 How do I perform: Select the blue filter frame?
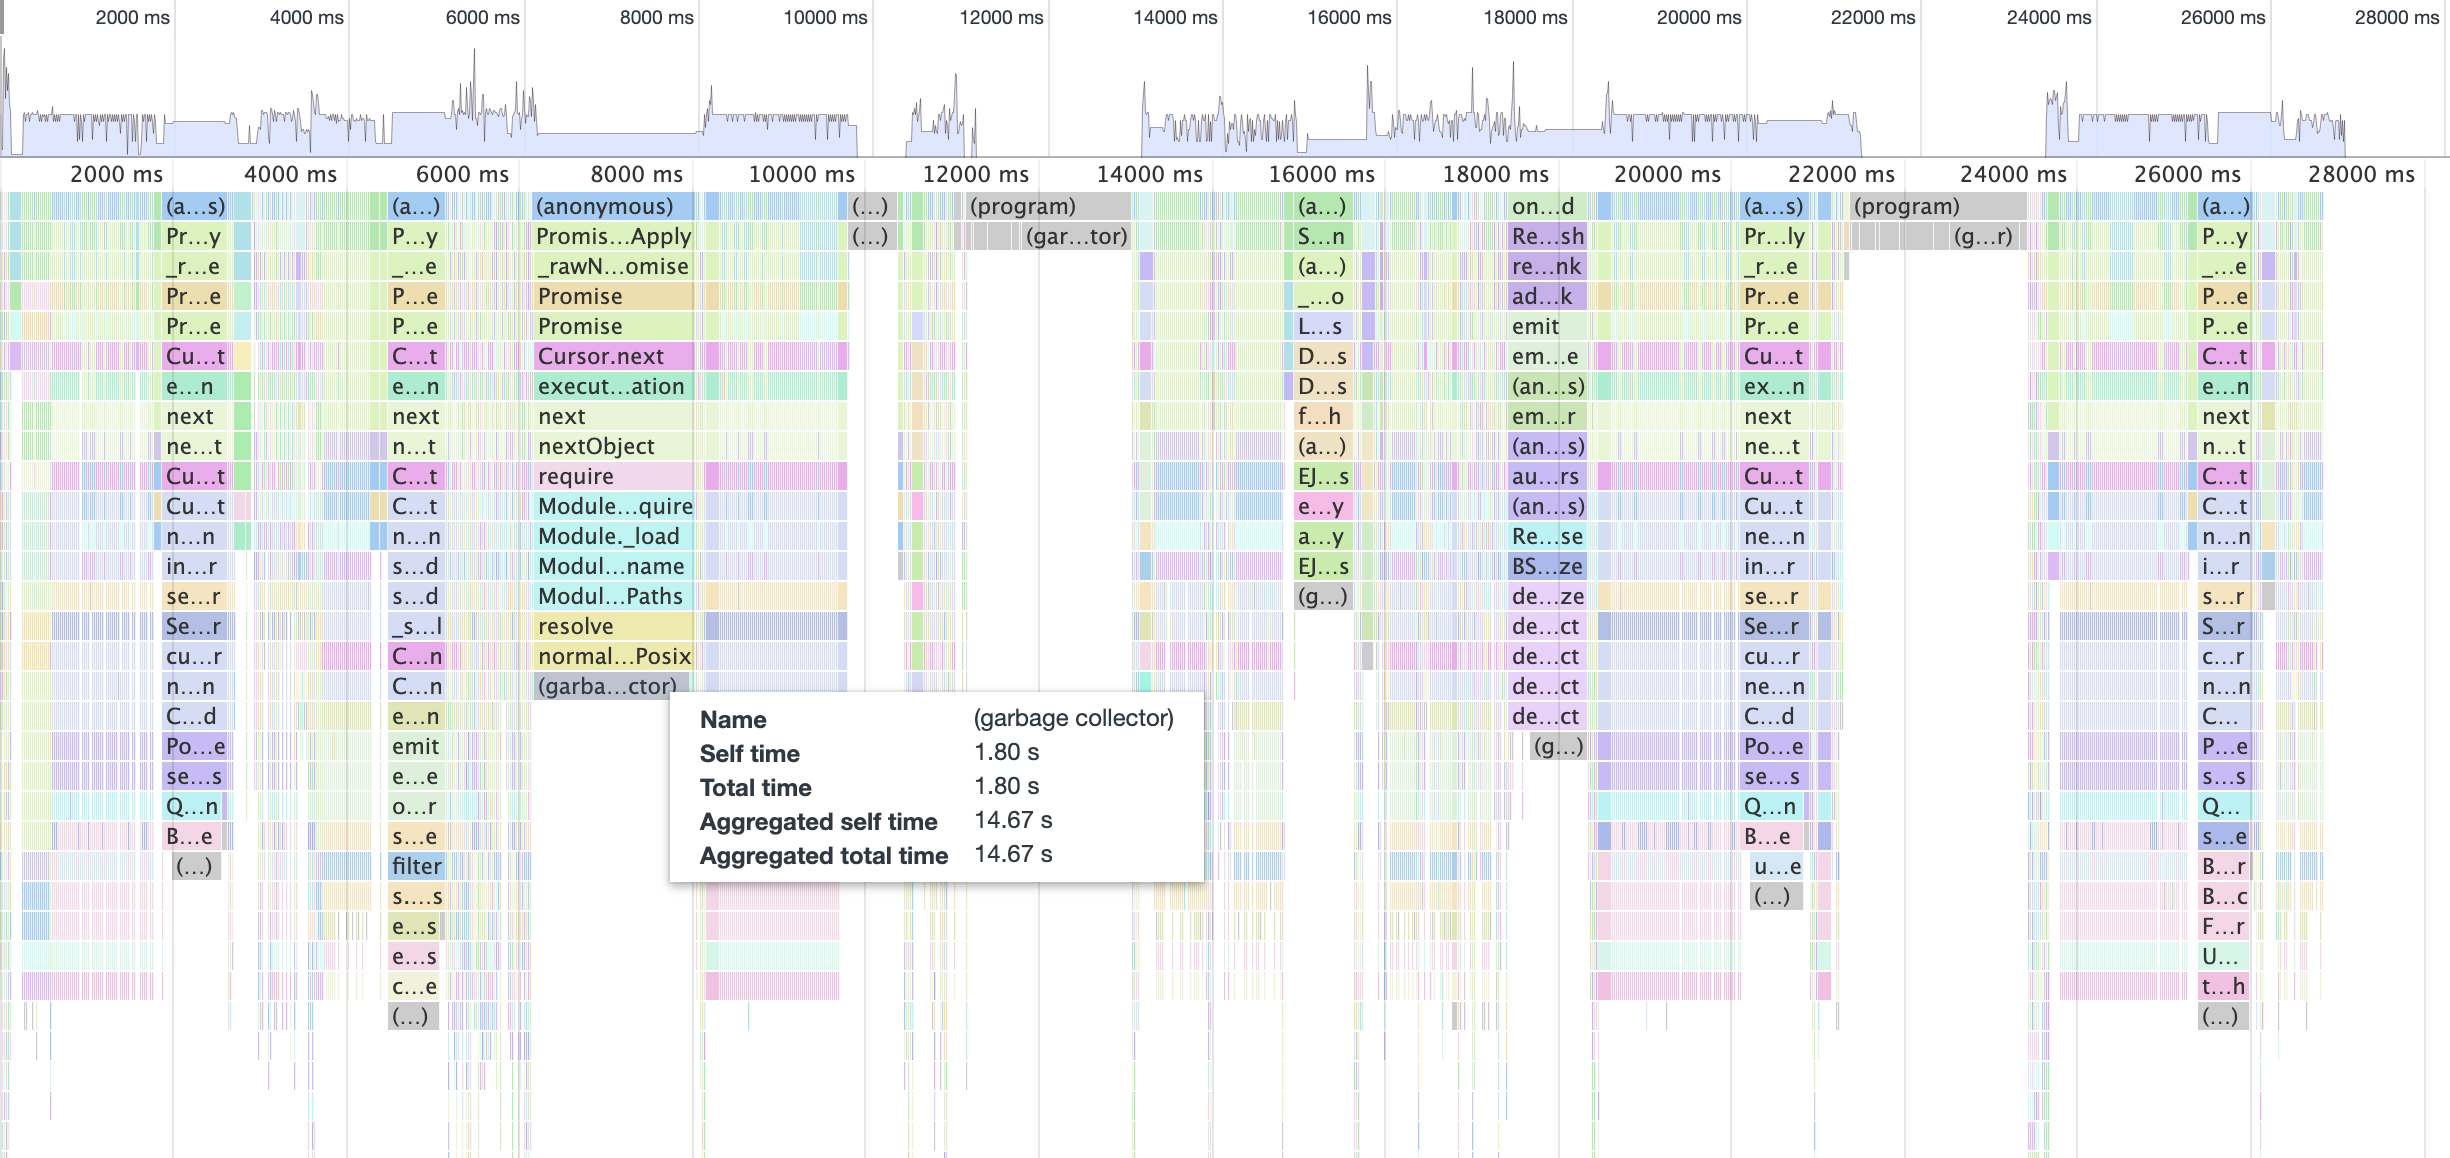click(415, 866)
